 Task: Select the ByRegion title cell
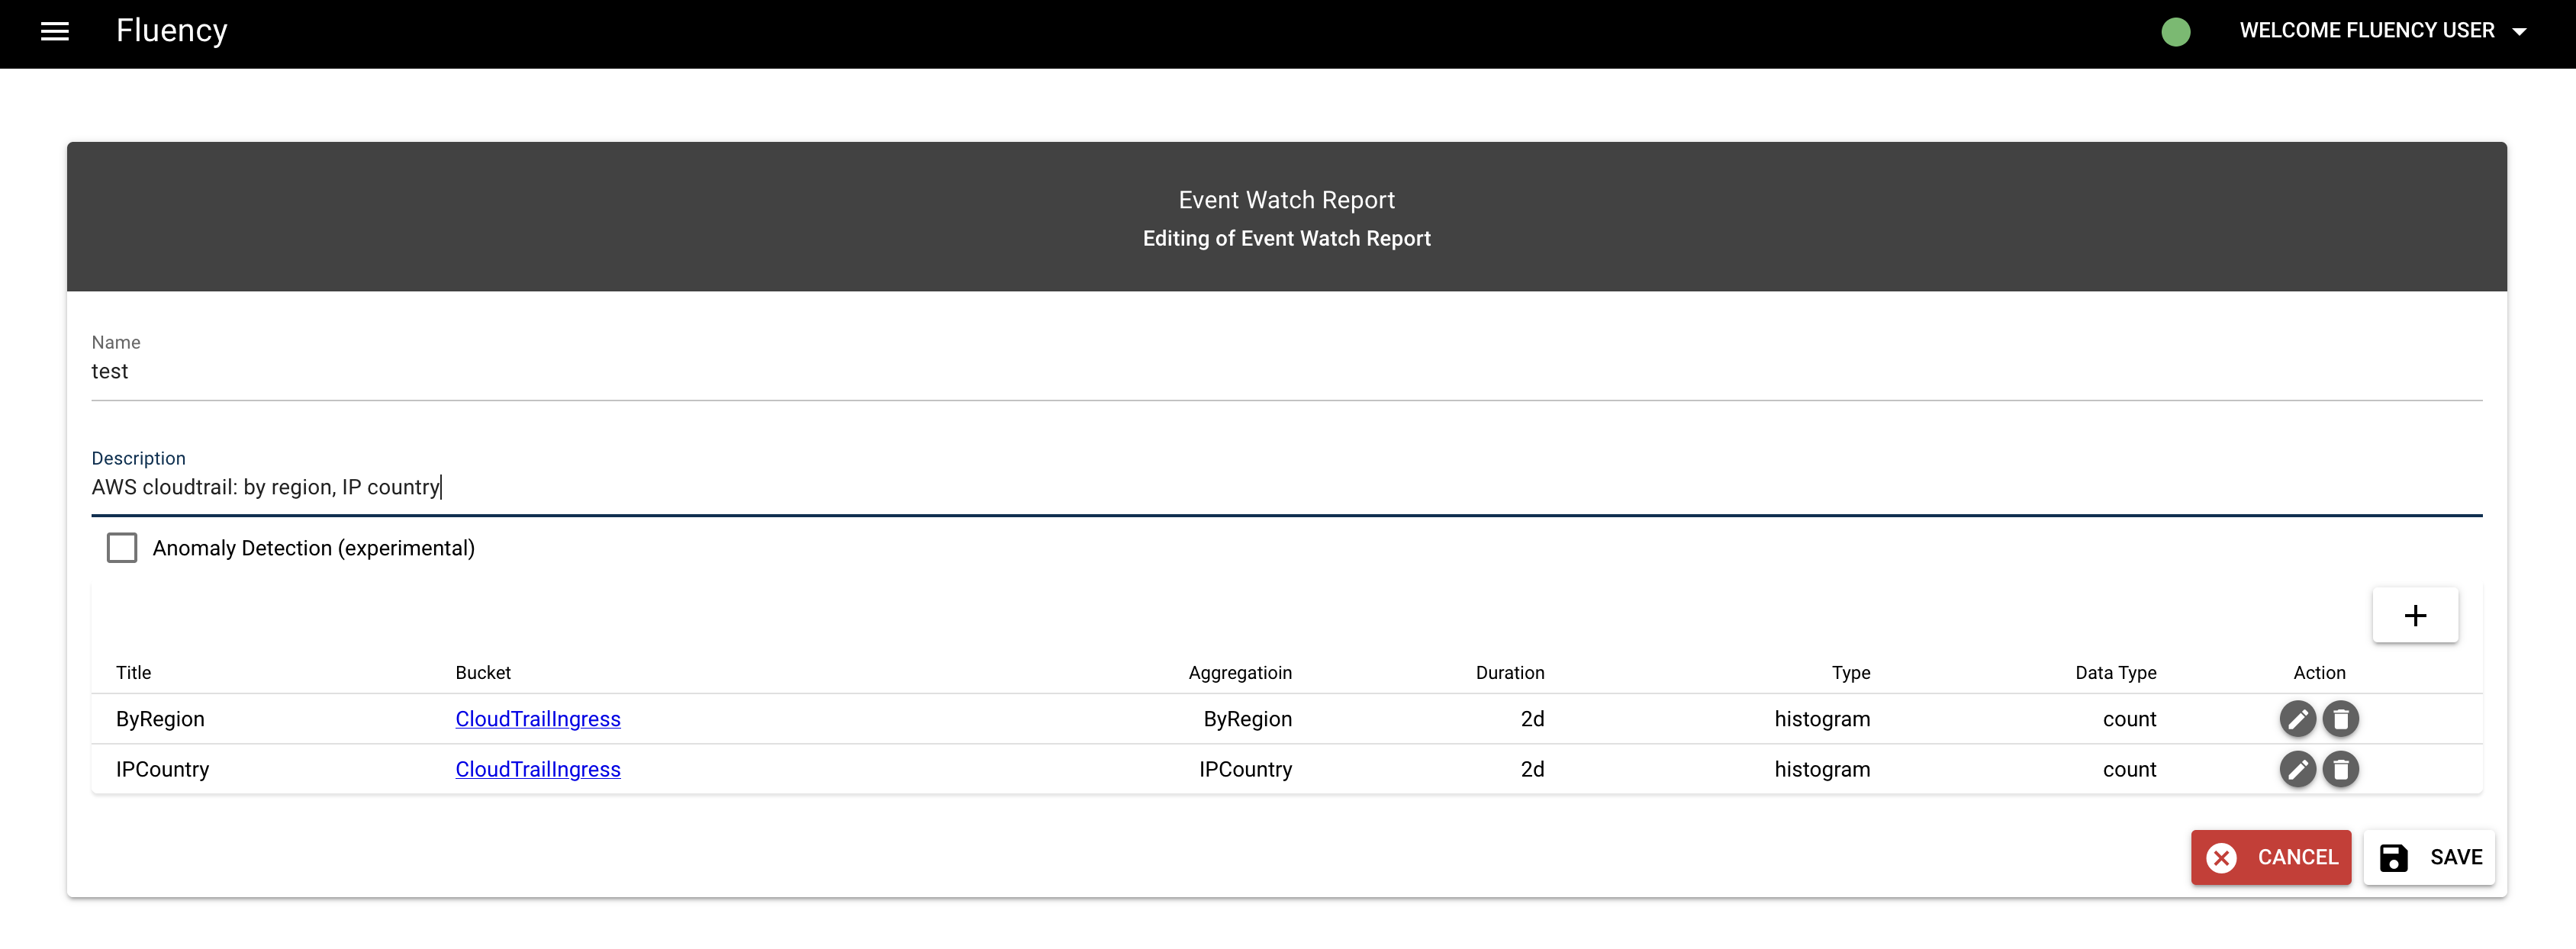(x=160, y=719)
